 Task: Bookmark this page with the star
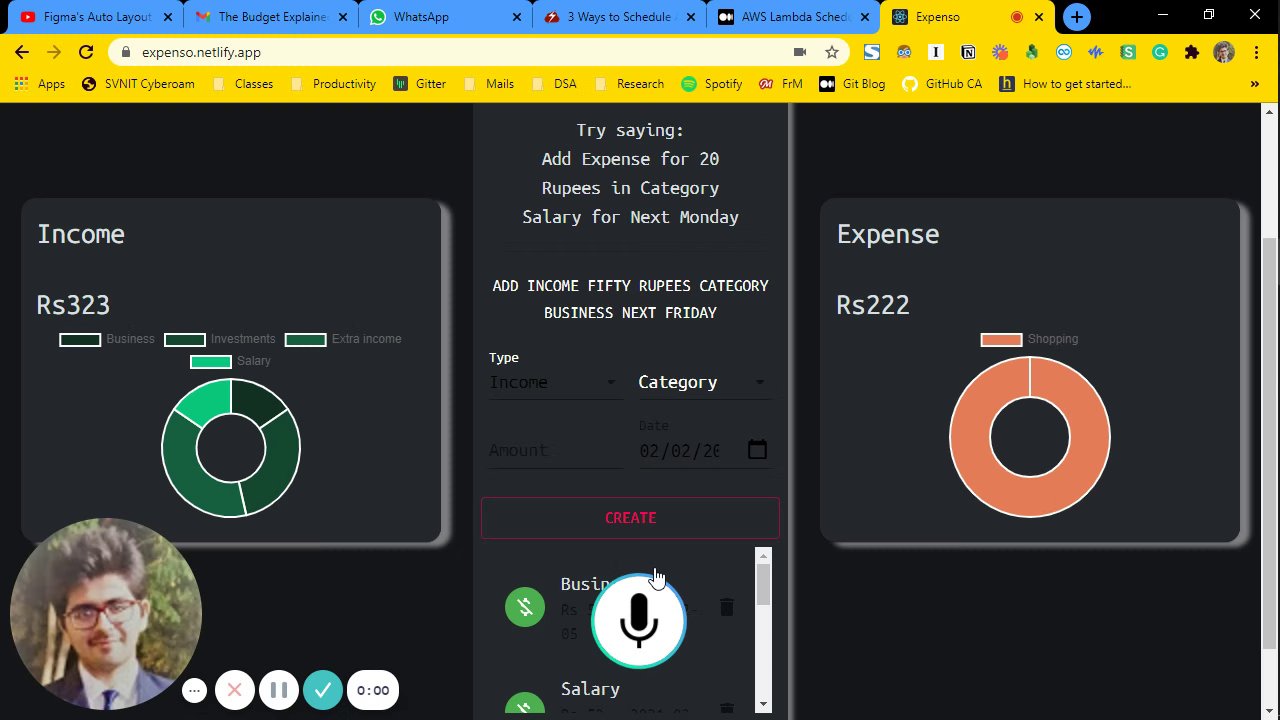(831, 52)
